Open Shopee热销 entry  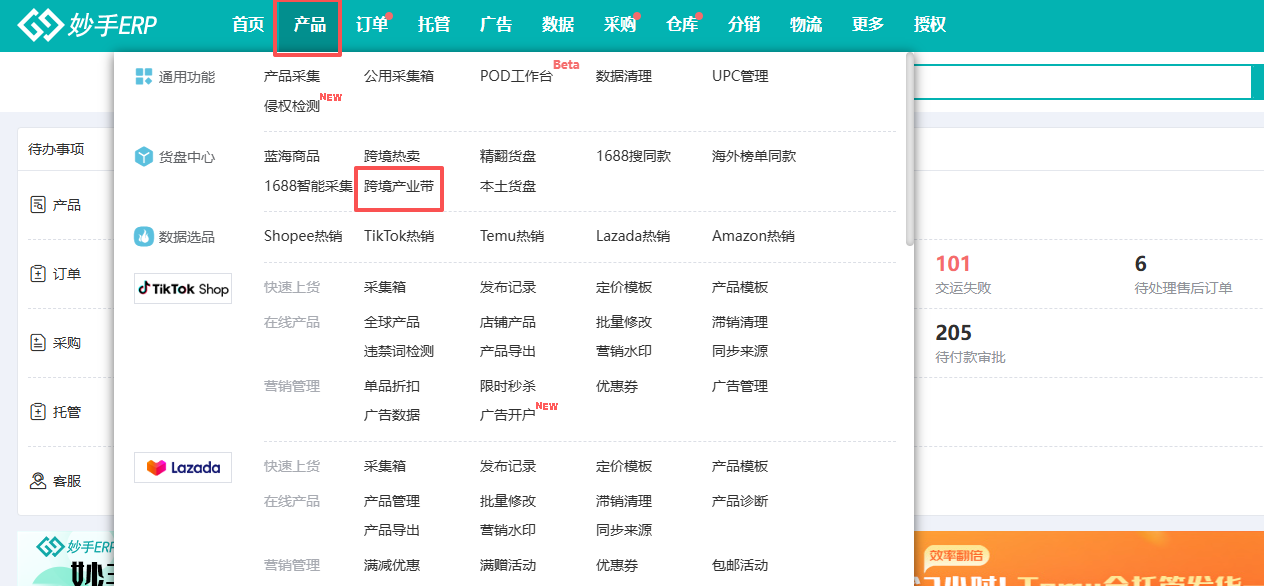coord(303,236)
